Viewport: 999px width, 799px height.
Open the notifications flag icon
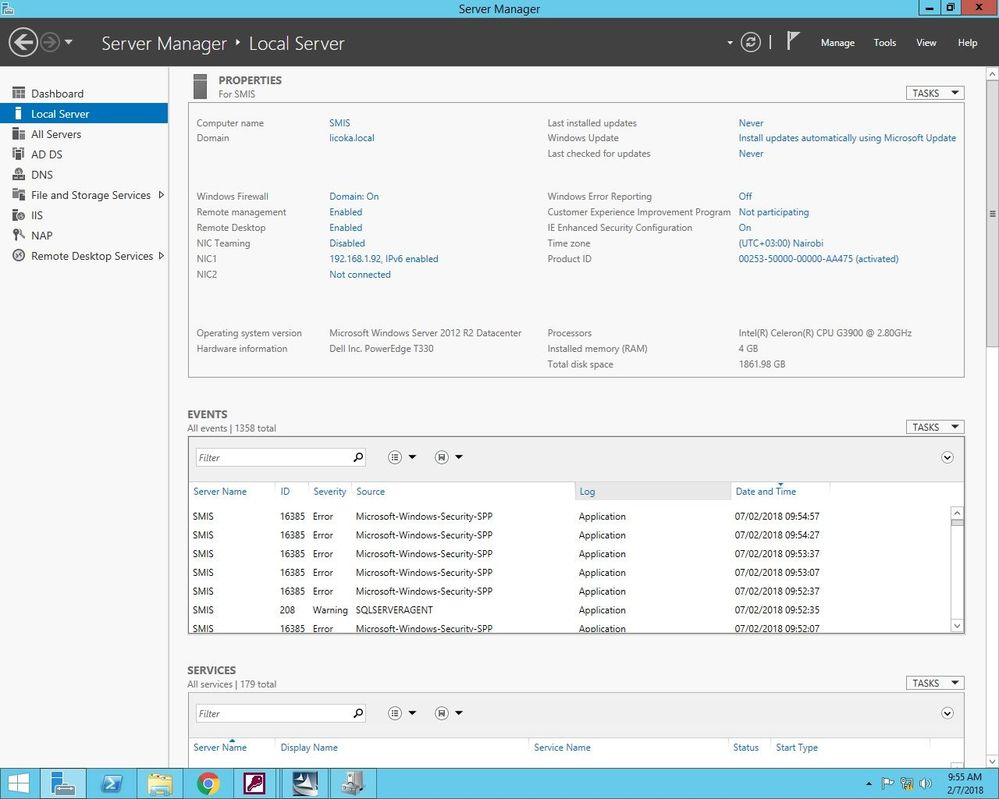[792, 41]
